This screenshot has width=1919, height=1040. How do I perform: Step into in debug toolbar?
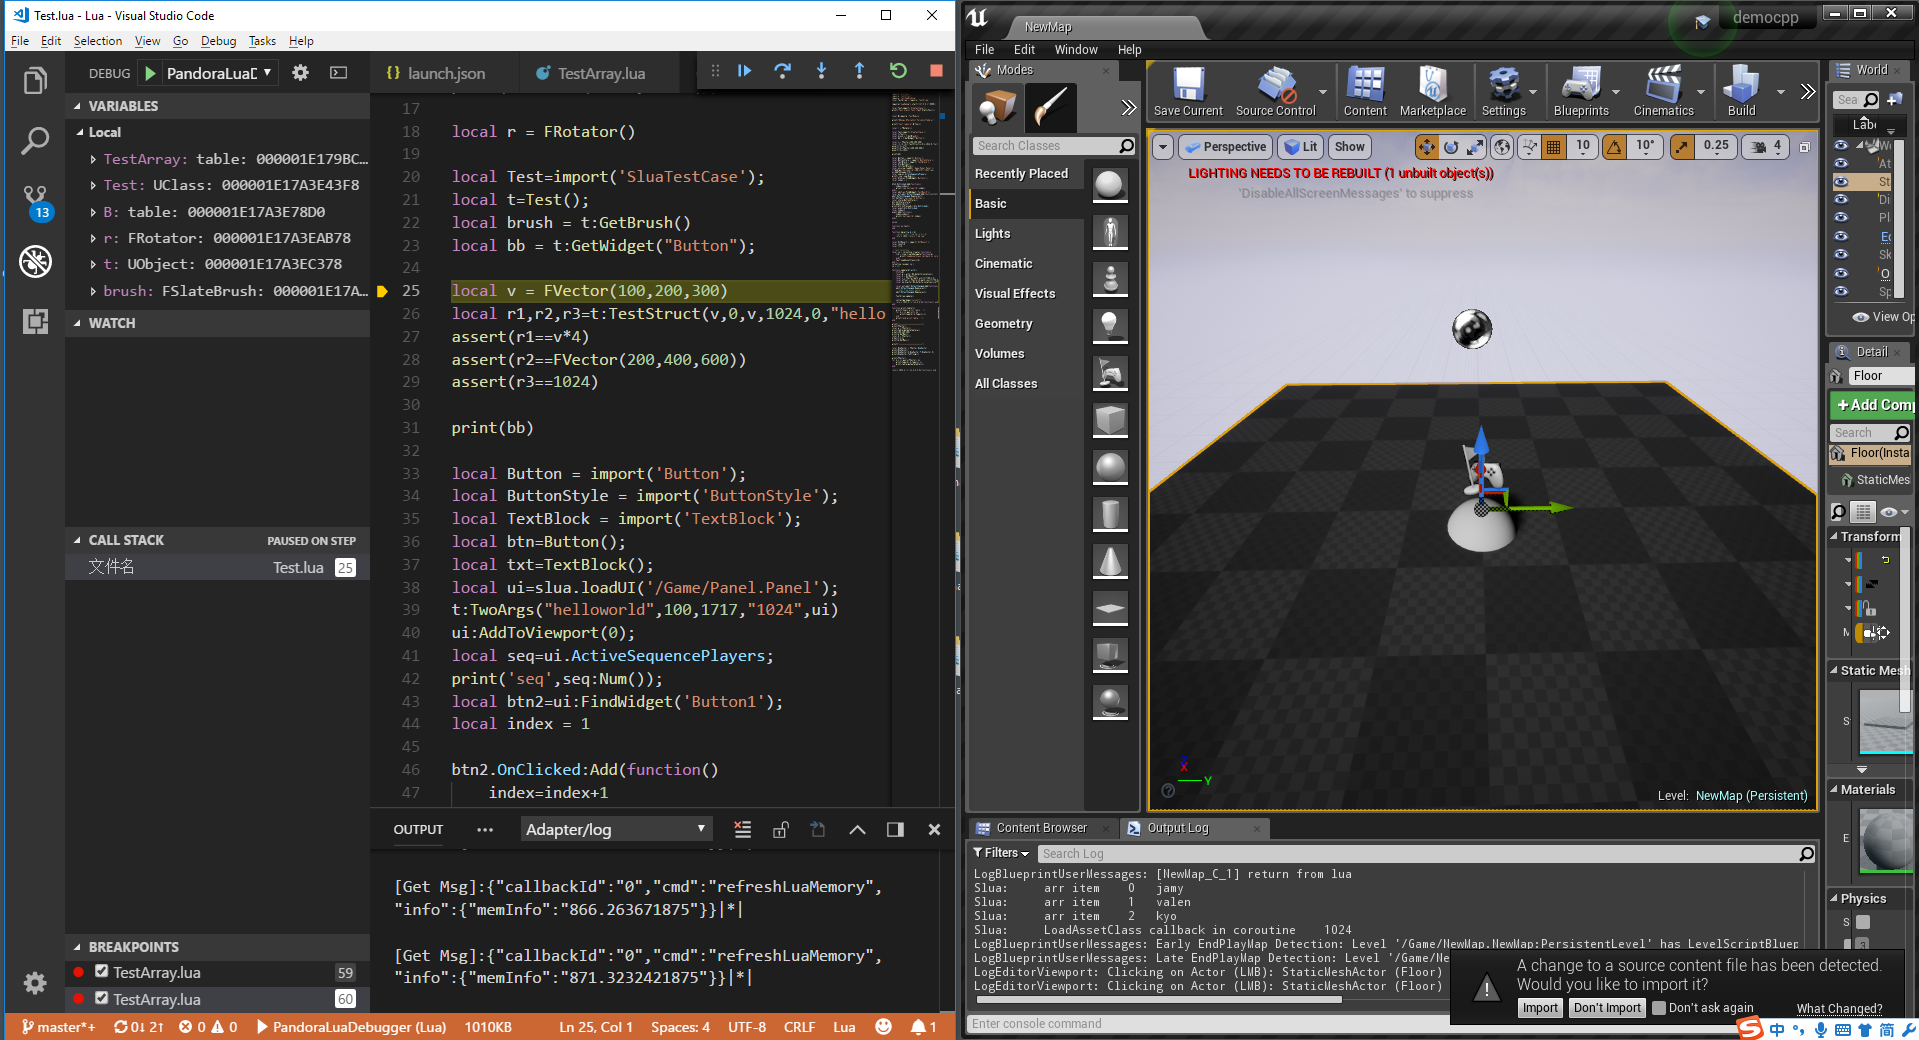click(x=821, y=71)
